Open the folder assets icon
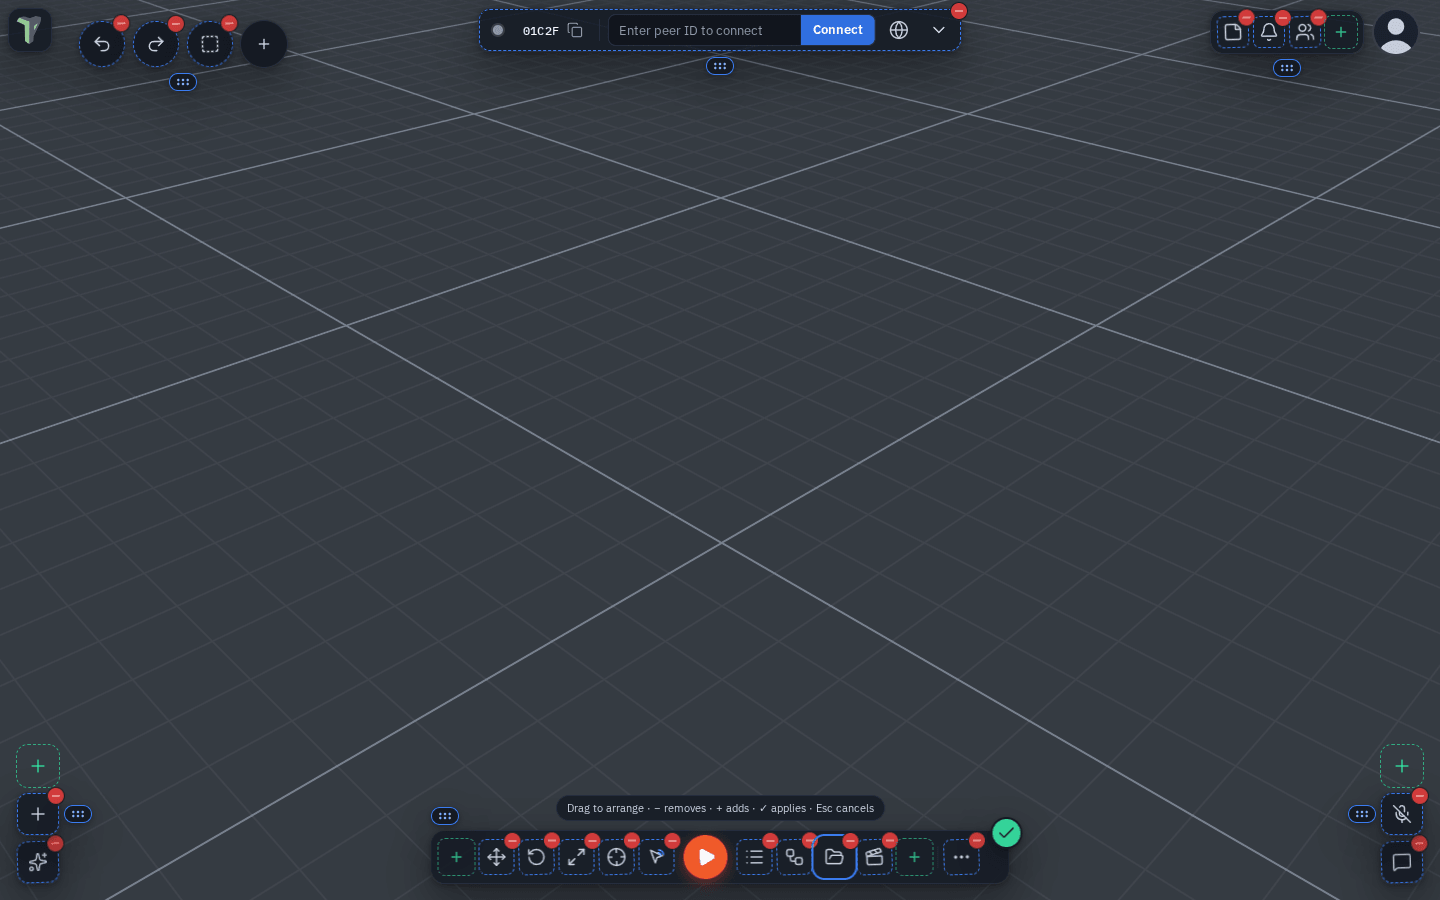The height and width of the screenshot is (900, 1440). pos(834,857)
